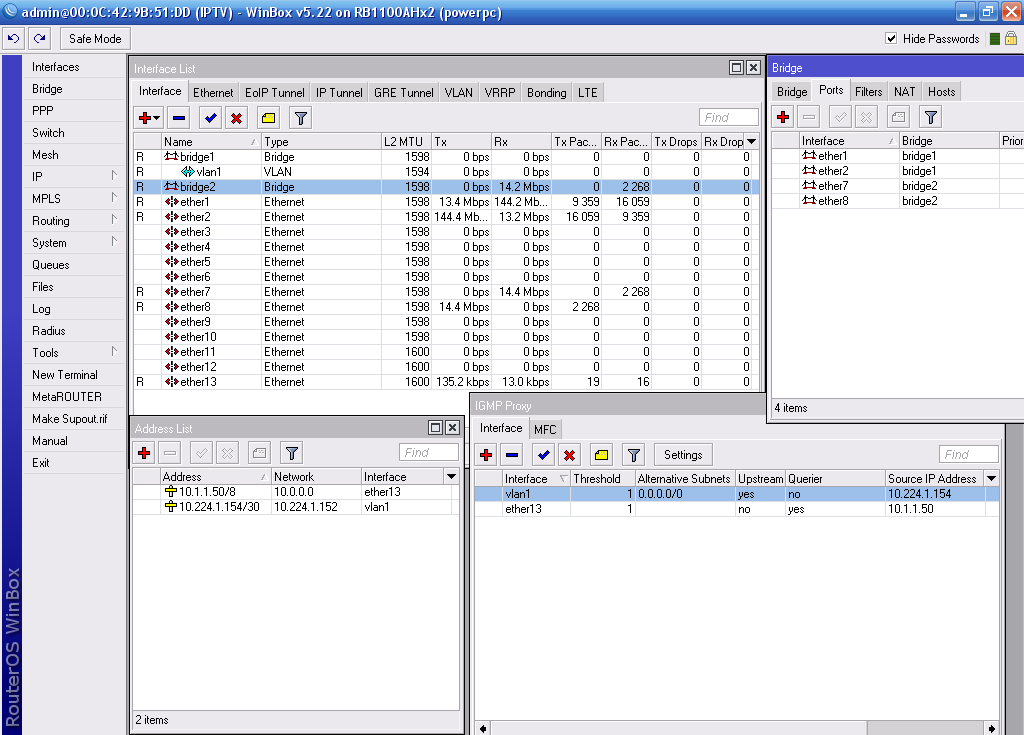The image size is (1024, 735).
Task: Open column dropdown in Interface List table
Action: 751,142
